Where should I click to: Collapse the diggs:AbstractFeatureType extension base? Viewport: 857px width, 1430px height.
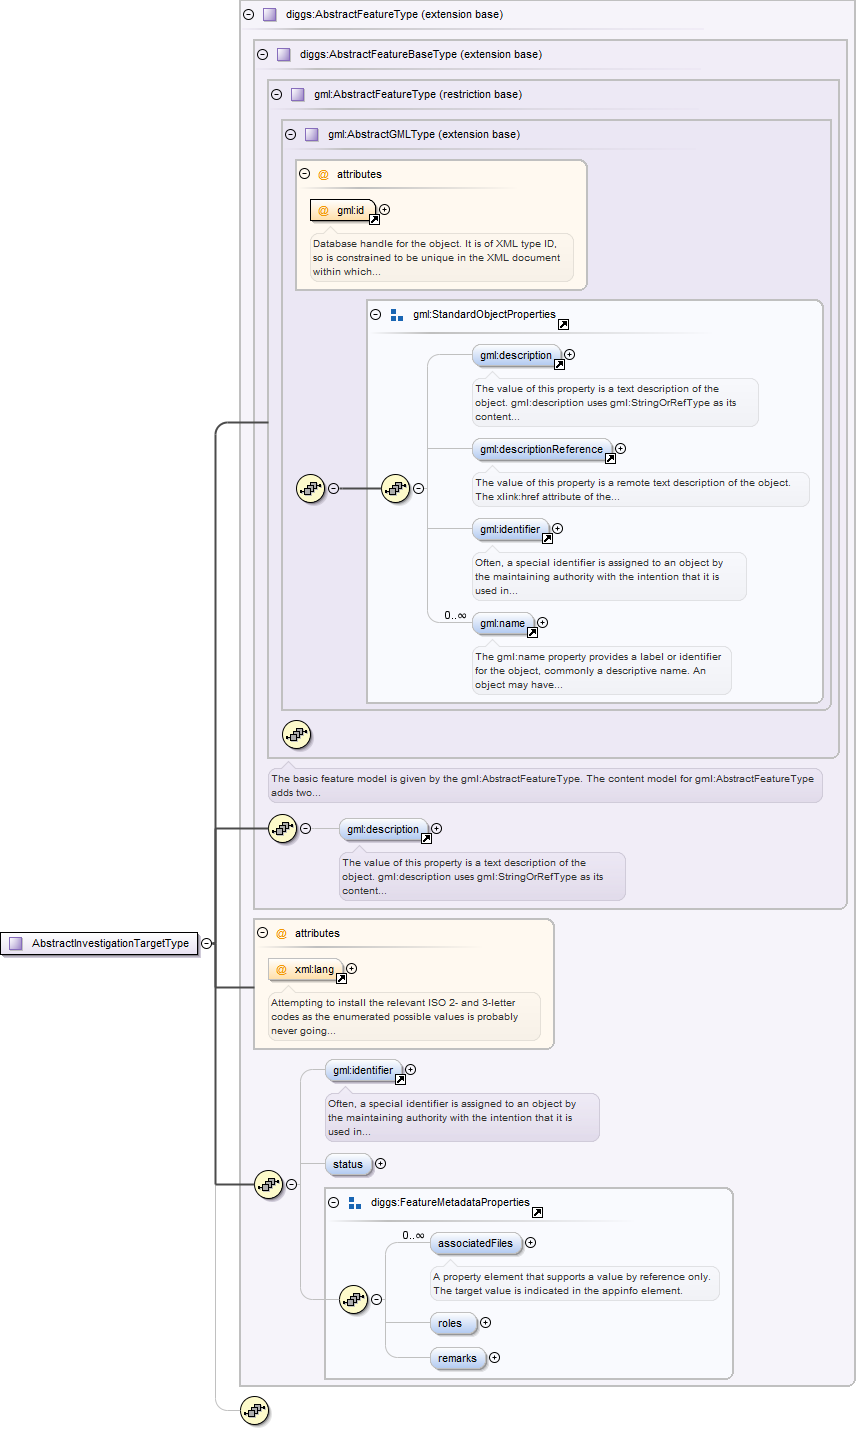(x=248, y=15)
